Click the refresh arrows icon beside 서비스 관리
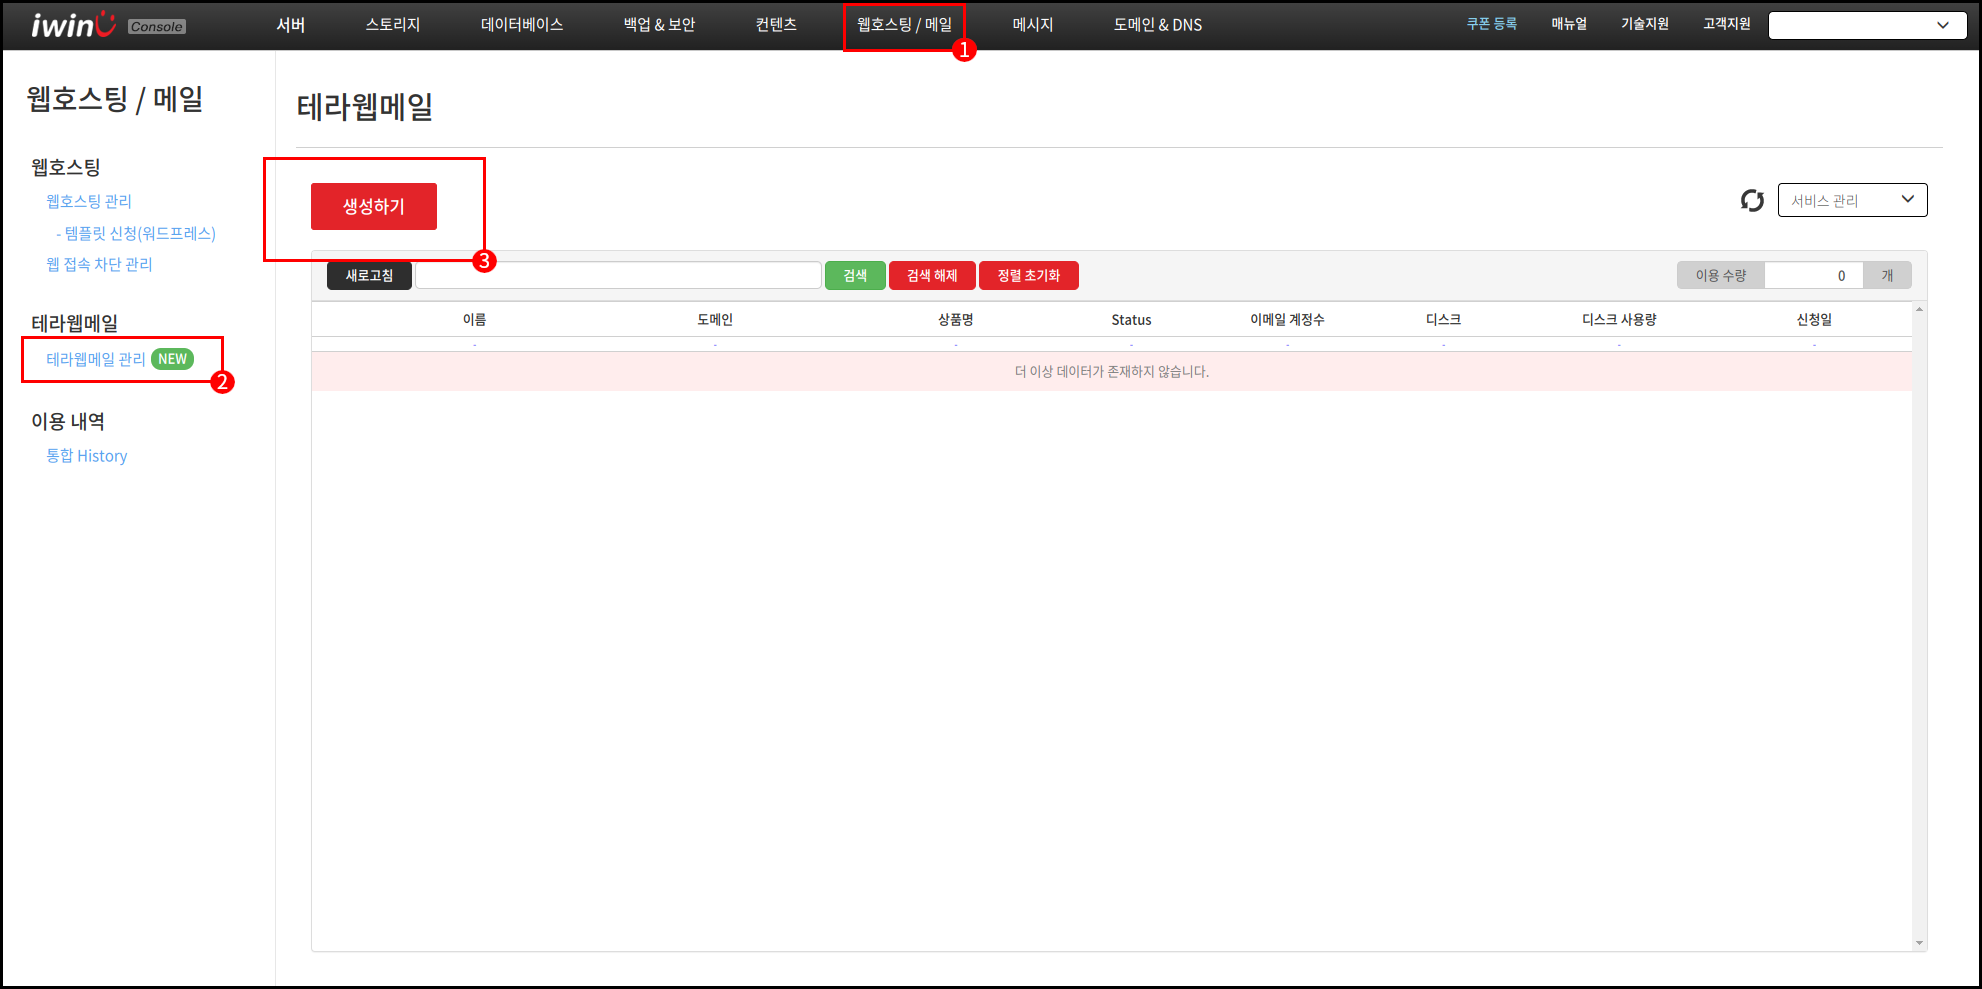Image resolution: width=1982 pixels, height=989 pixels. tap(1752, 201)
